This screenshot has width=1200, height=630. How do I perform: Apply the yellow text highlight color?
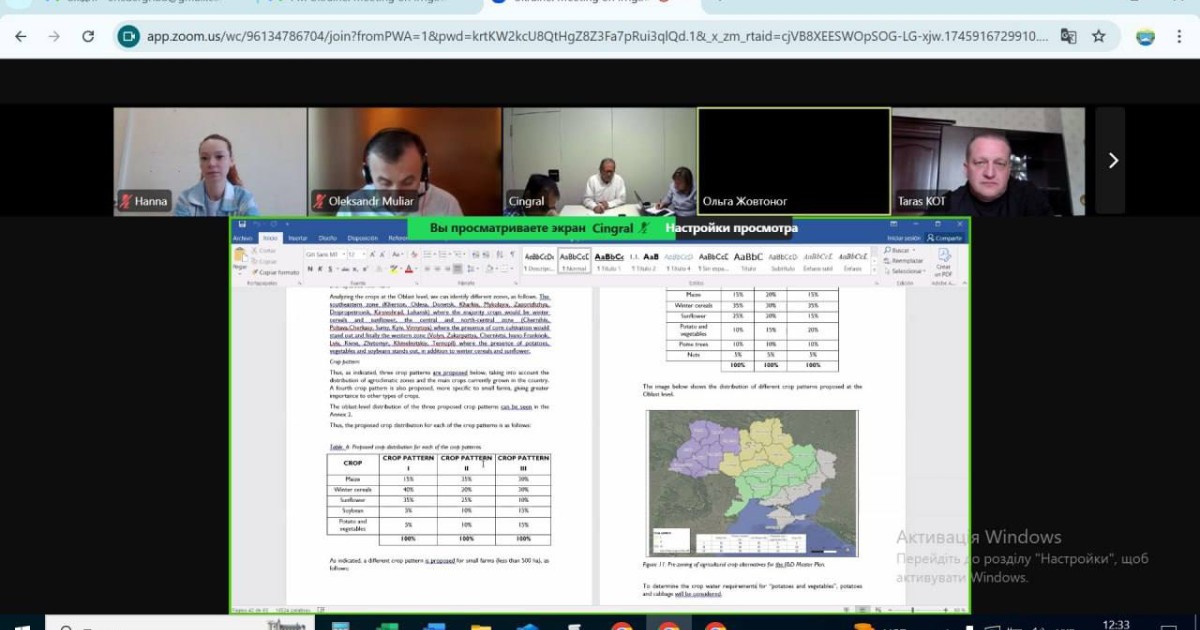click(x=394, y=268)
